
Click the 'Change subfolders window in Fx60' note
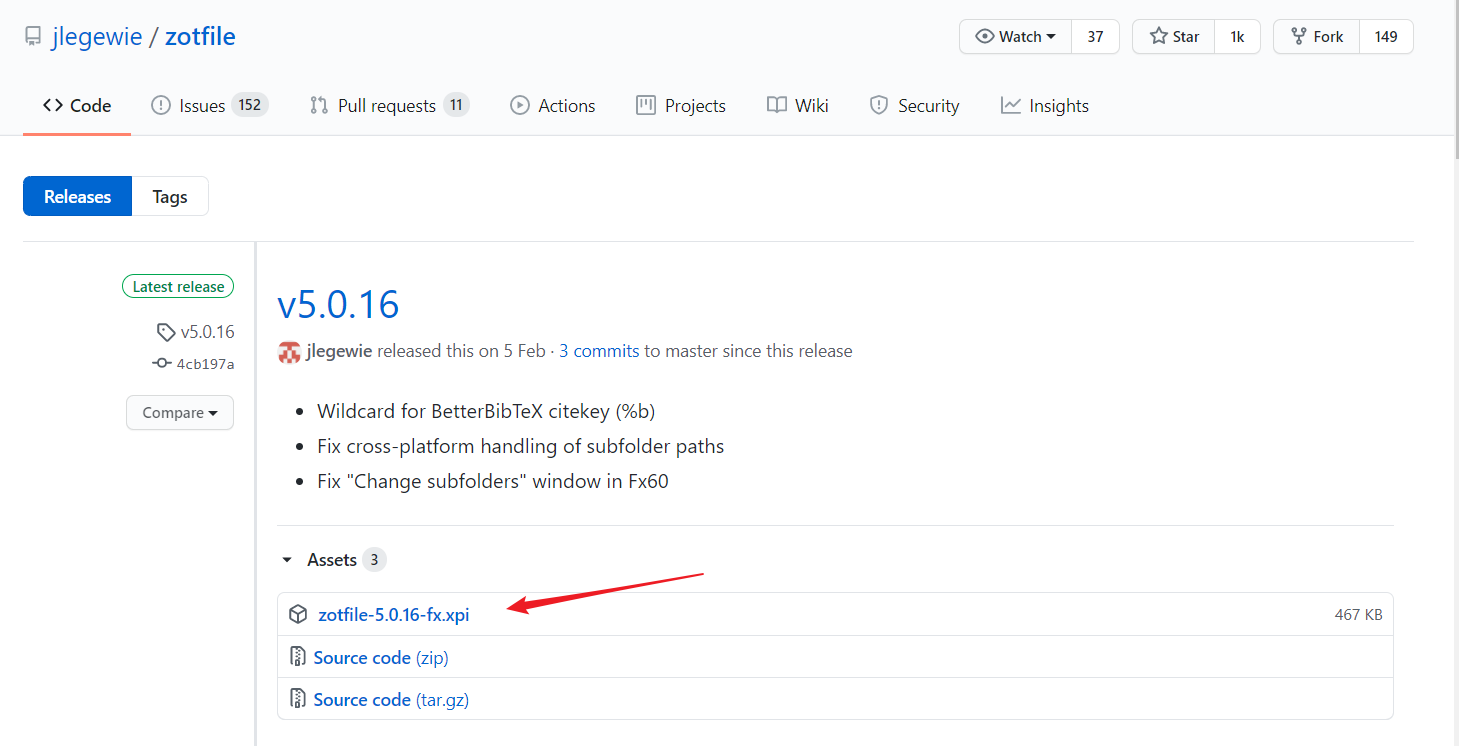click(x=492, y=481)
